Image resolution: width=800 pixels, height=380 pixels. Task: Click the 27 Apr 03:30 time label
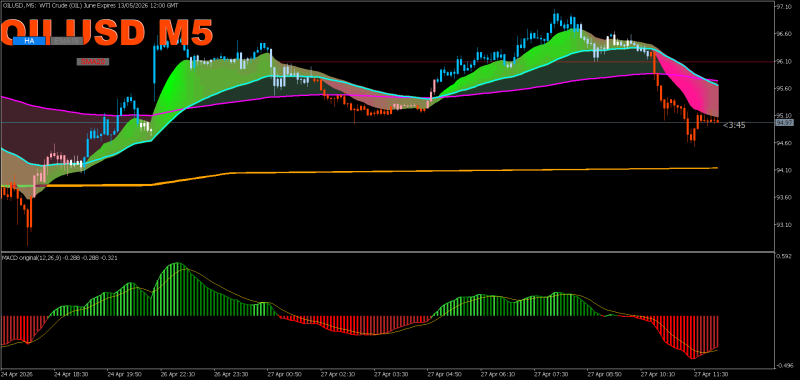pos(390,373)
